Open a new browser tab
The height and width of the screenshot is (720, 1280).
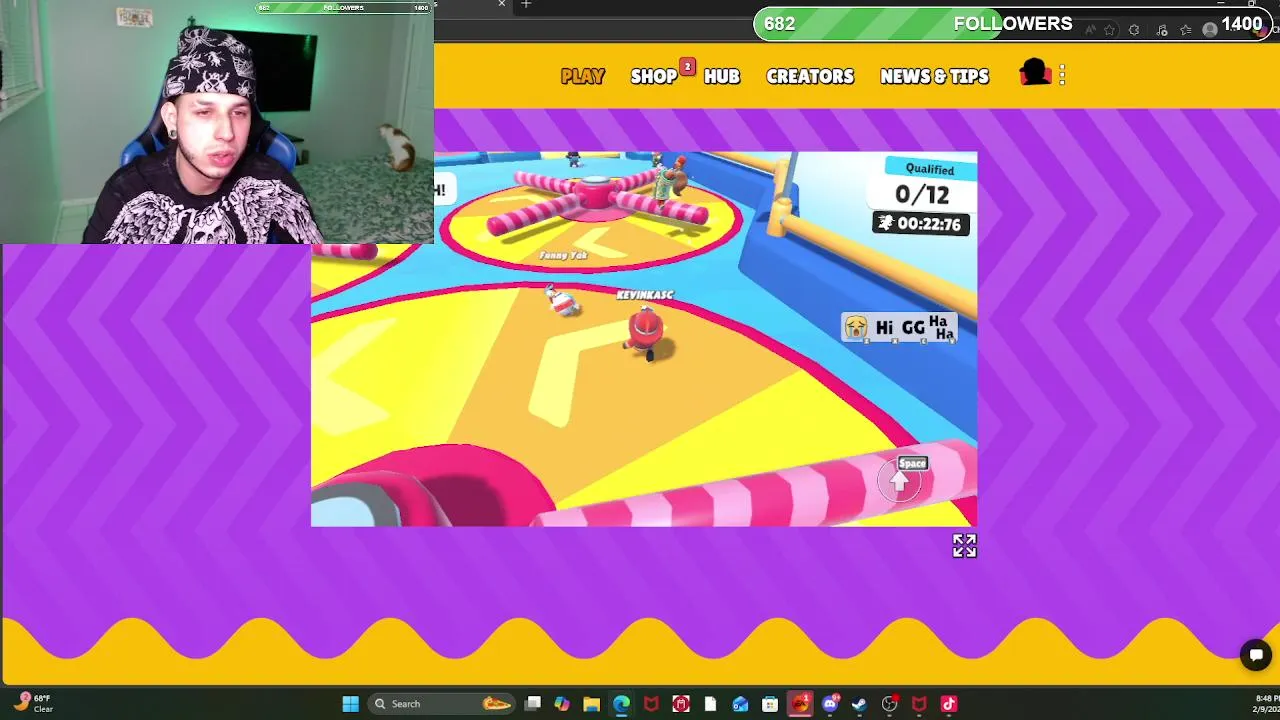click(x=526, y=4)
